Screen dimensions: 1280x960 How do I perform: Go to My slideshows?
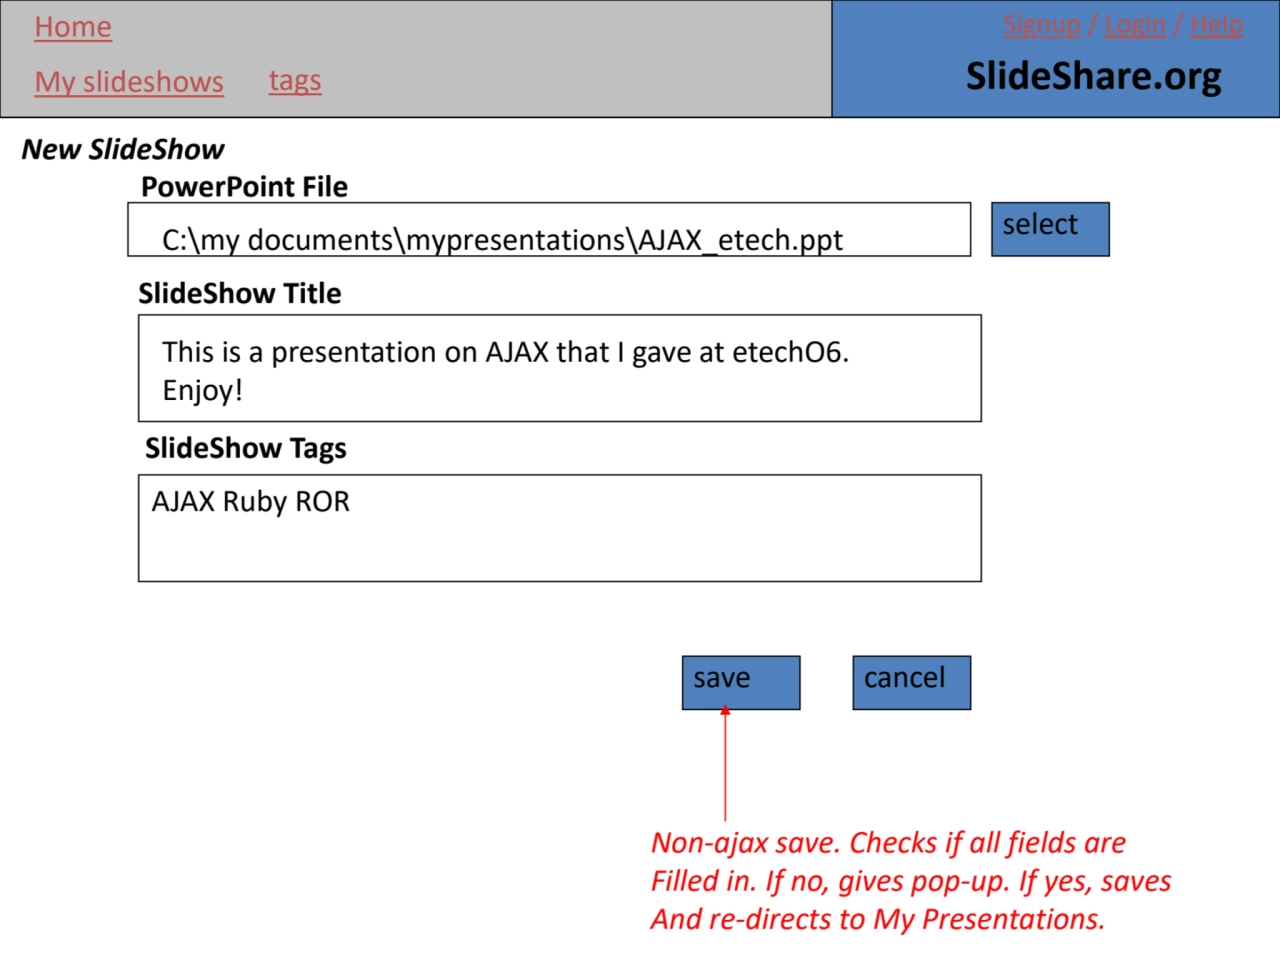(x=129, y=81)
